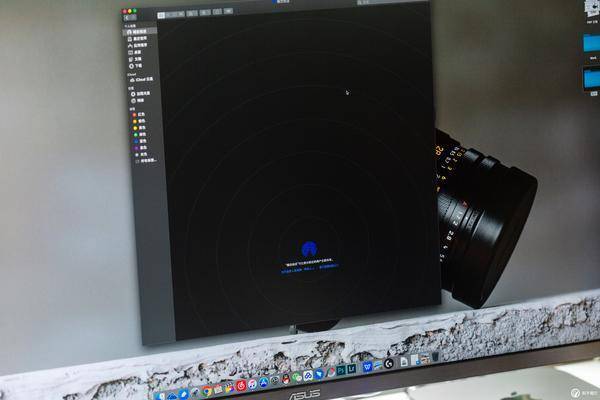Select Remote Disc under Locations

141,94
